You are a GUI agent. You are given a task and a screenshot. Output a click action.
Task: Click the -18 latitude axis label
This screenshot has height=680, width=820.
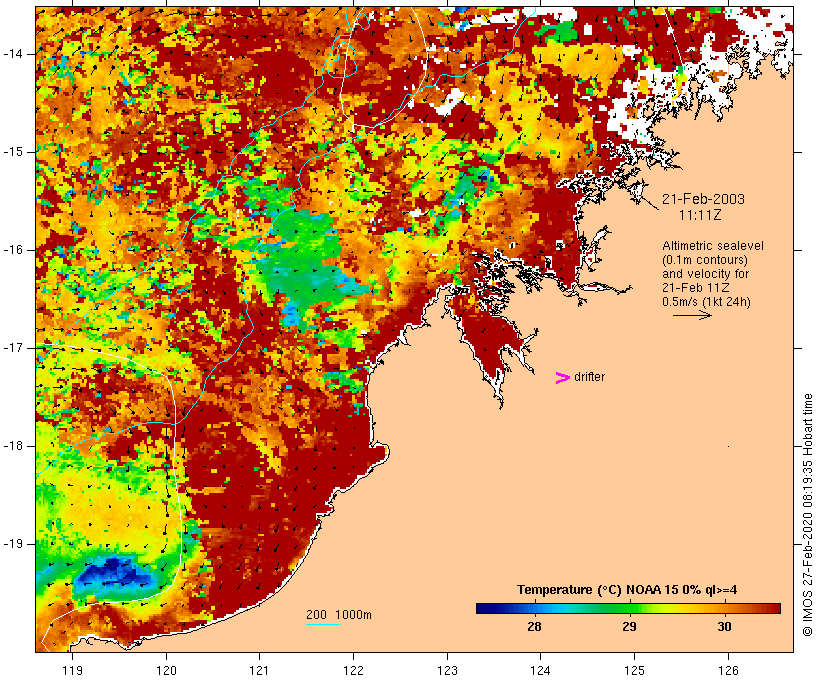[13, 446]
